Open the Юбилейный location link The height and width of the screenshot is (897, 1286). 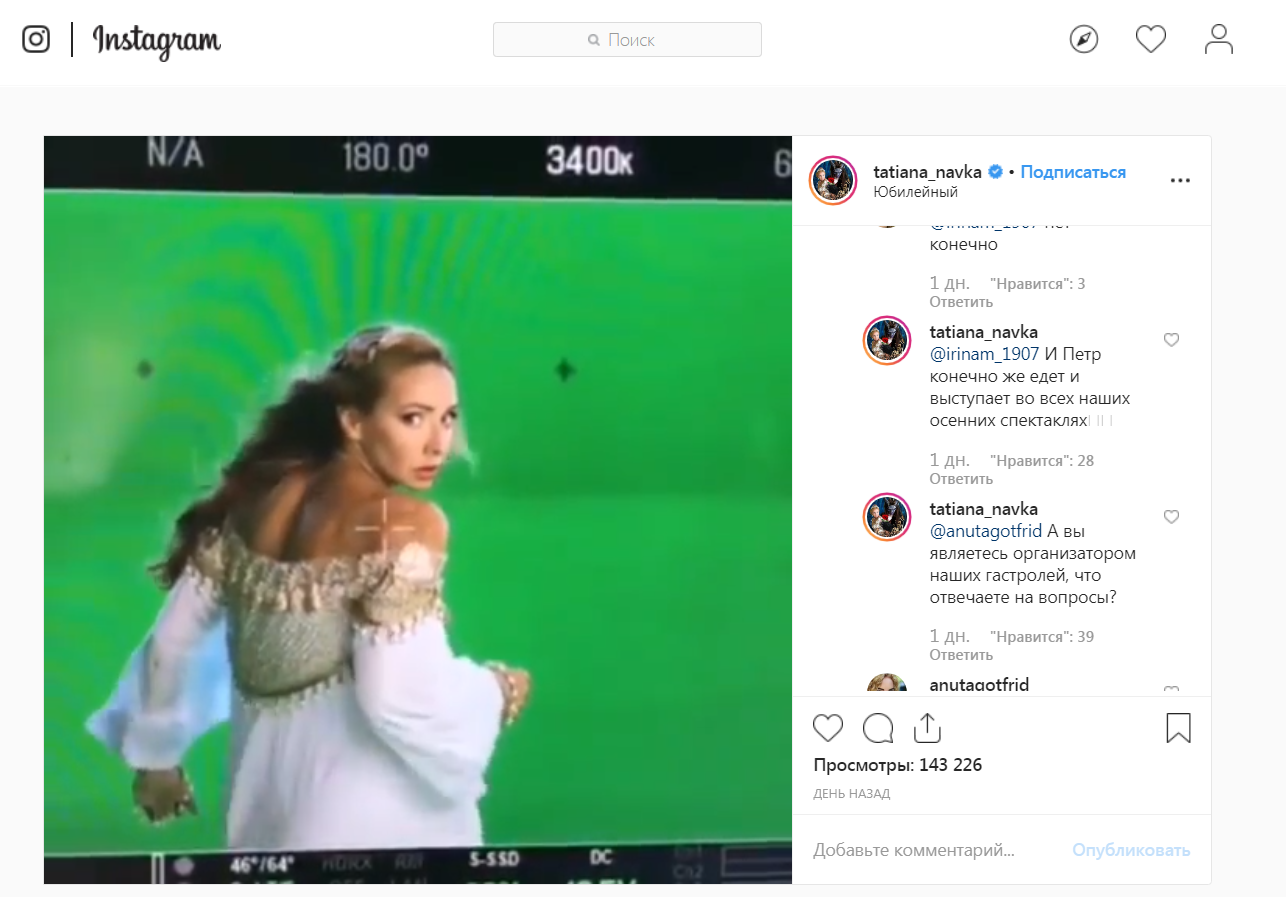pos(915,192)
